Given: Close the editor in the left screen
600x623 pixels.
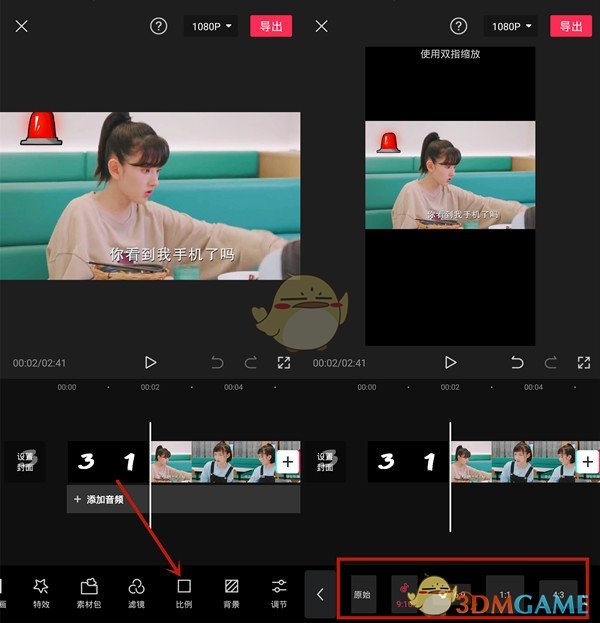Looking at the screenshot, I should point(21,27).
